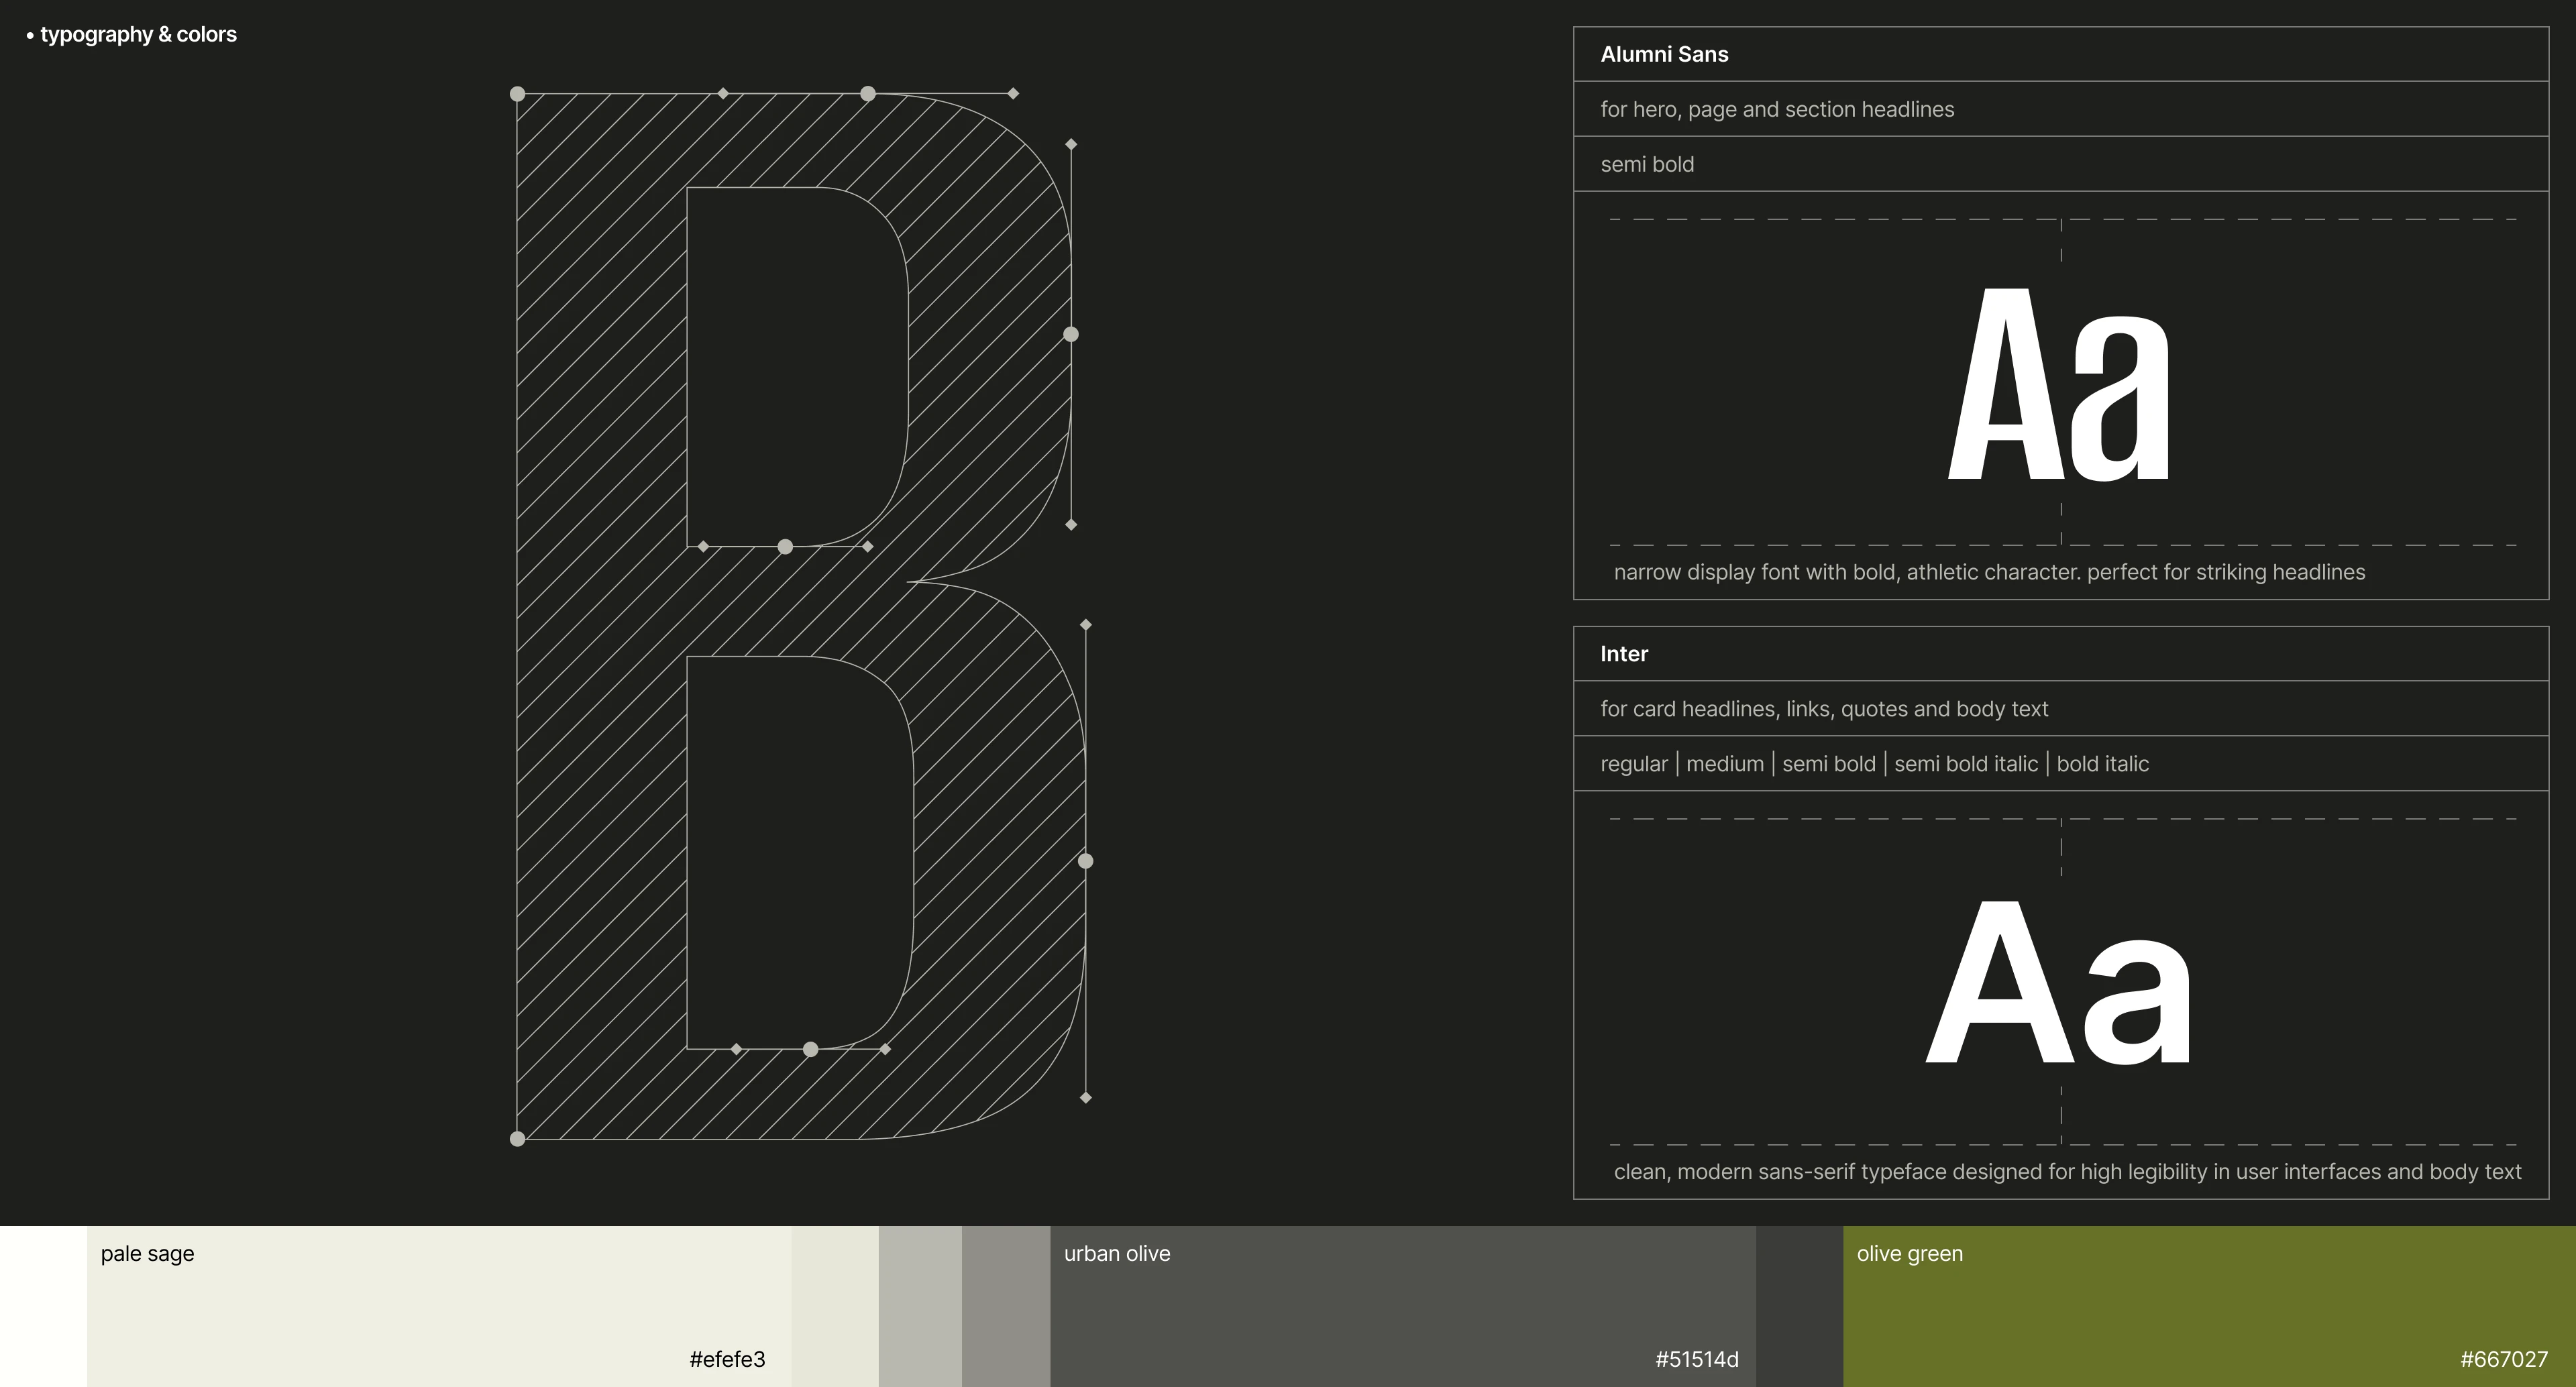
Task: Click the bottom-left anchor point of letter B
Action: point(517,1139)
